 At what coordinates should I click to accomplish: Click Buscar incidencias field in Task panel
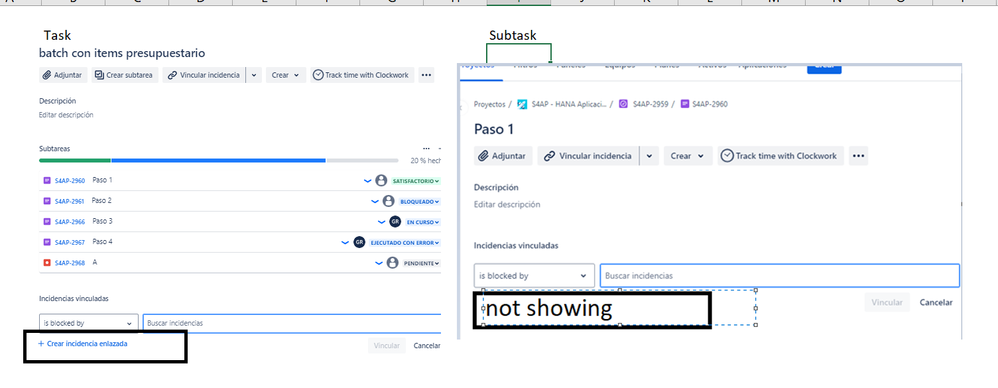click(x=292, y=323)
